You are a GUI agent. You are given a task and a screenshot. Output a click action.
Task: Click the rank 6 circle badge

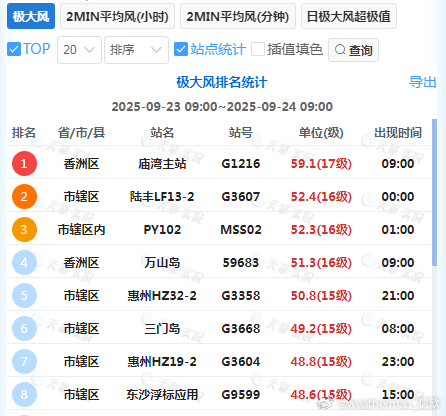(24, 328)
